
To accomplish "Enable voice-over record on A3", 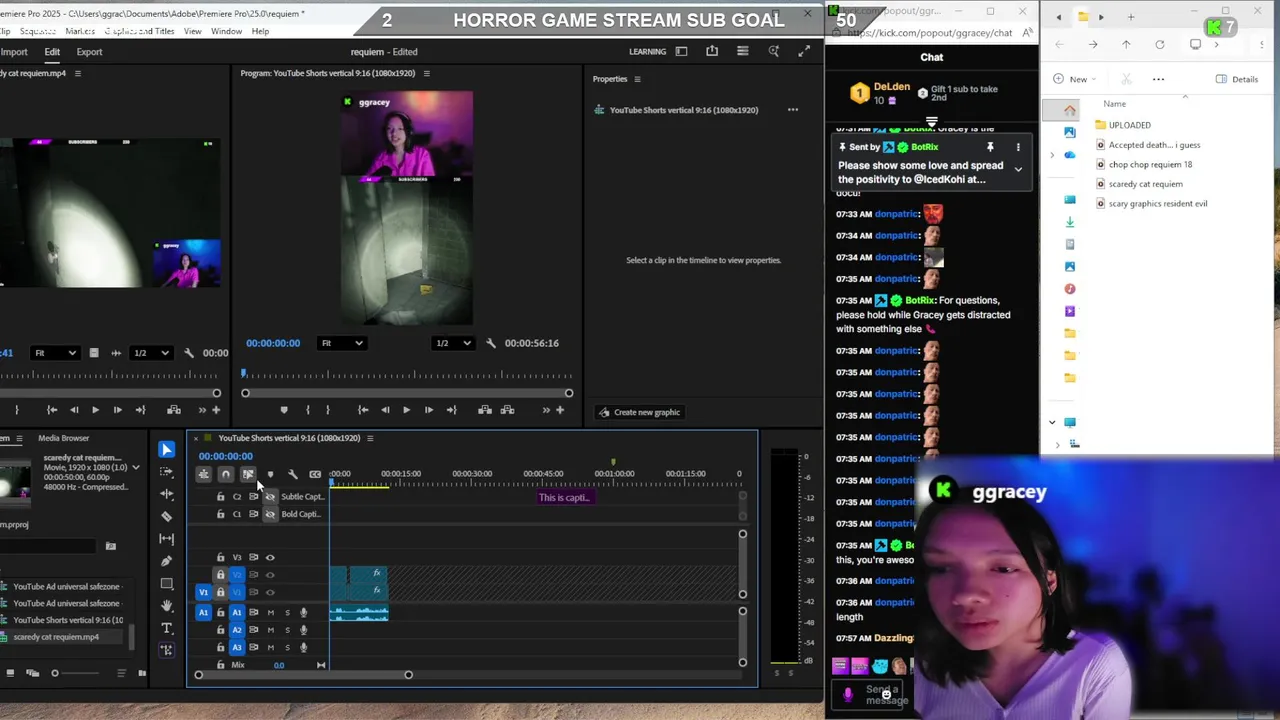I will tap(304, 647).
